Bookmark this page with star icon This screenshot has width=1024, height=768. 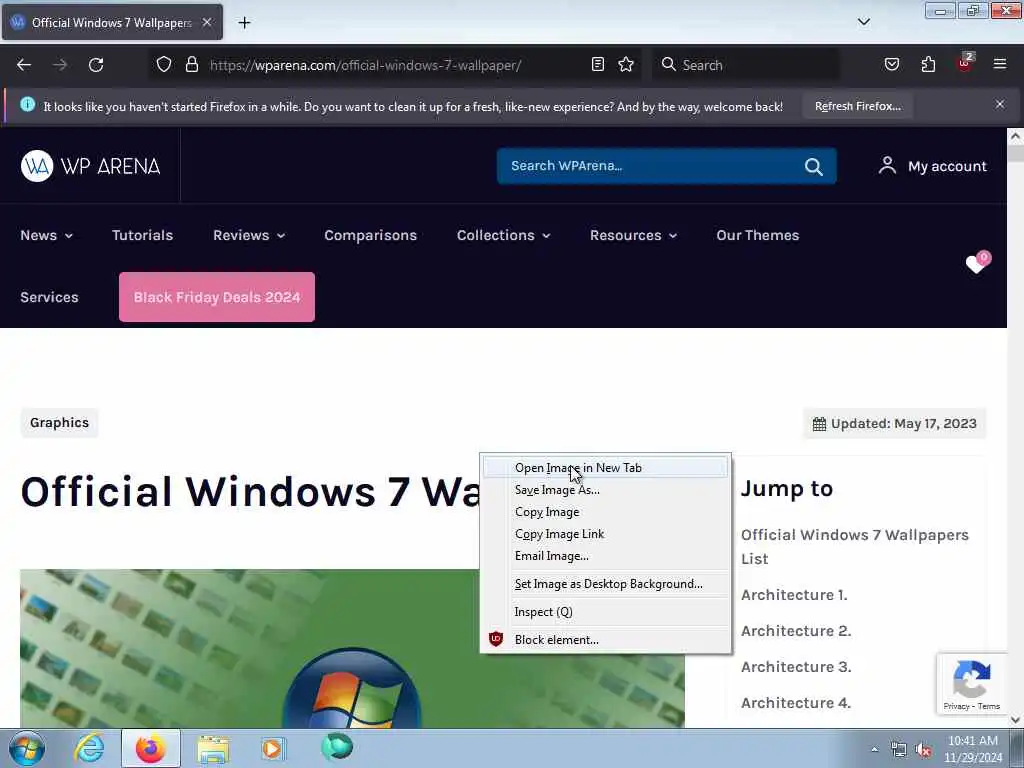(x=626, y=65)
